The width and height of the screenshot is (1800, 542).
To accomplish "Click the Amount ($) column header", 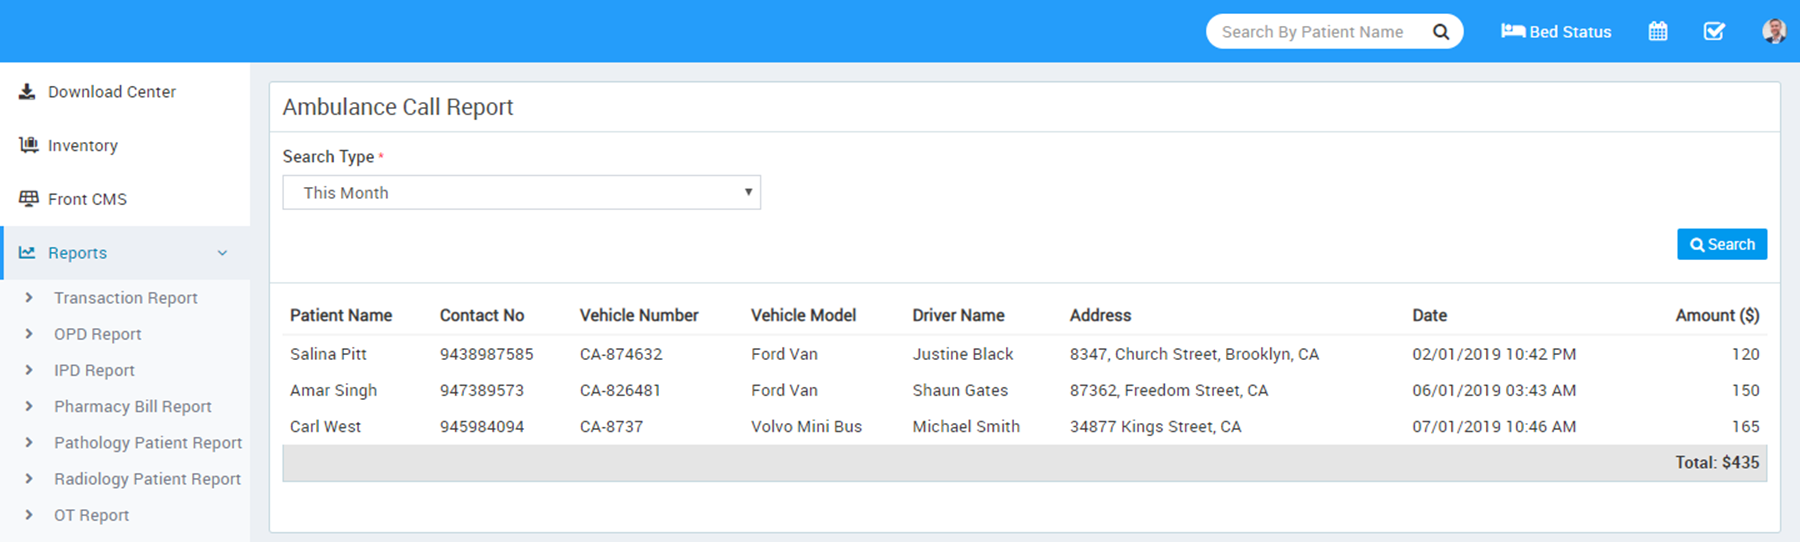I will tap(1716, 315).
